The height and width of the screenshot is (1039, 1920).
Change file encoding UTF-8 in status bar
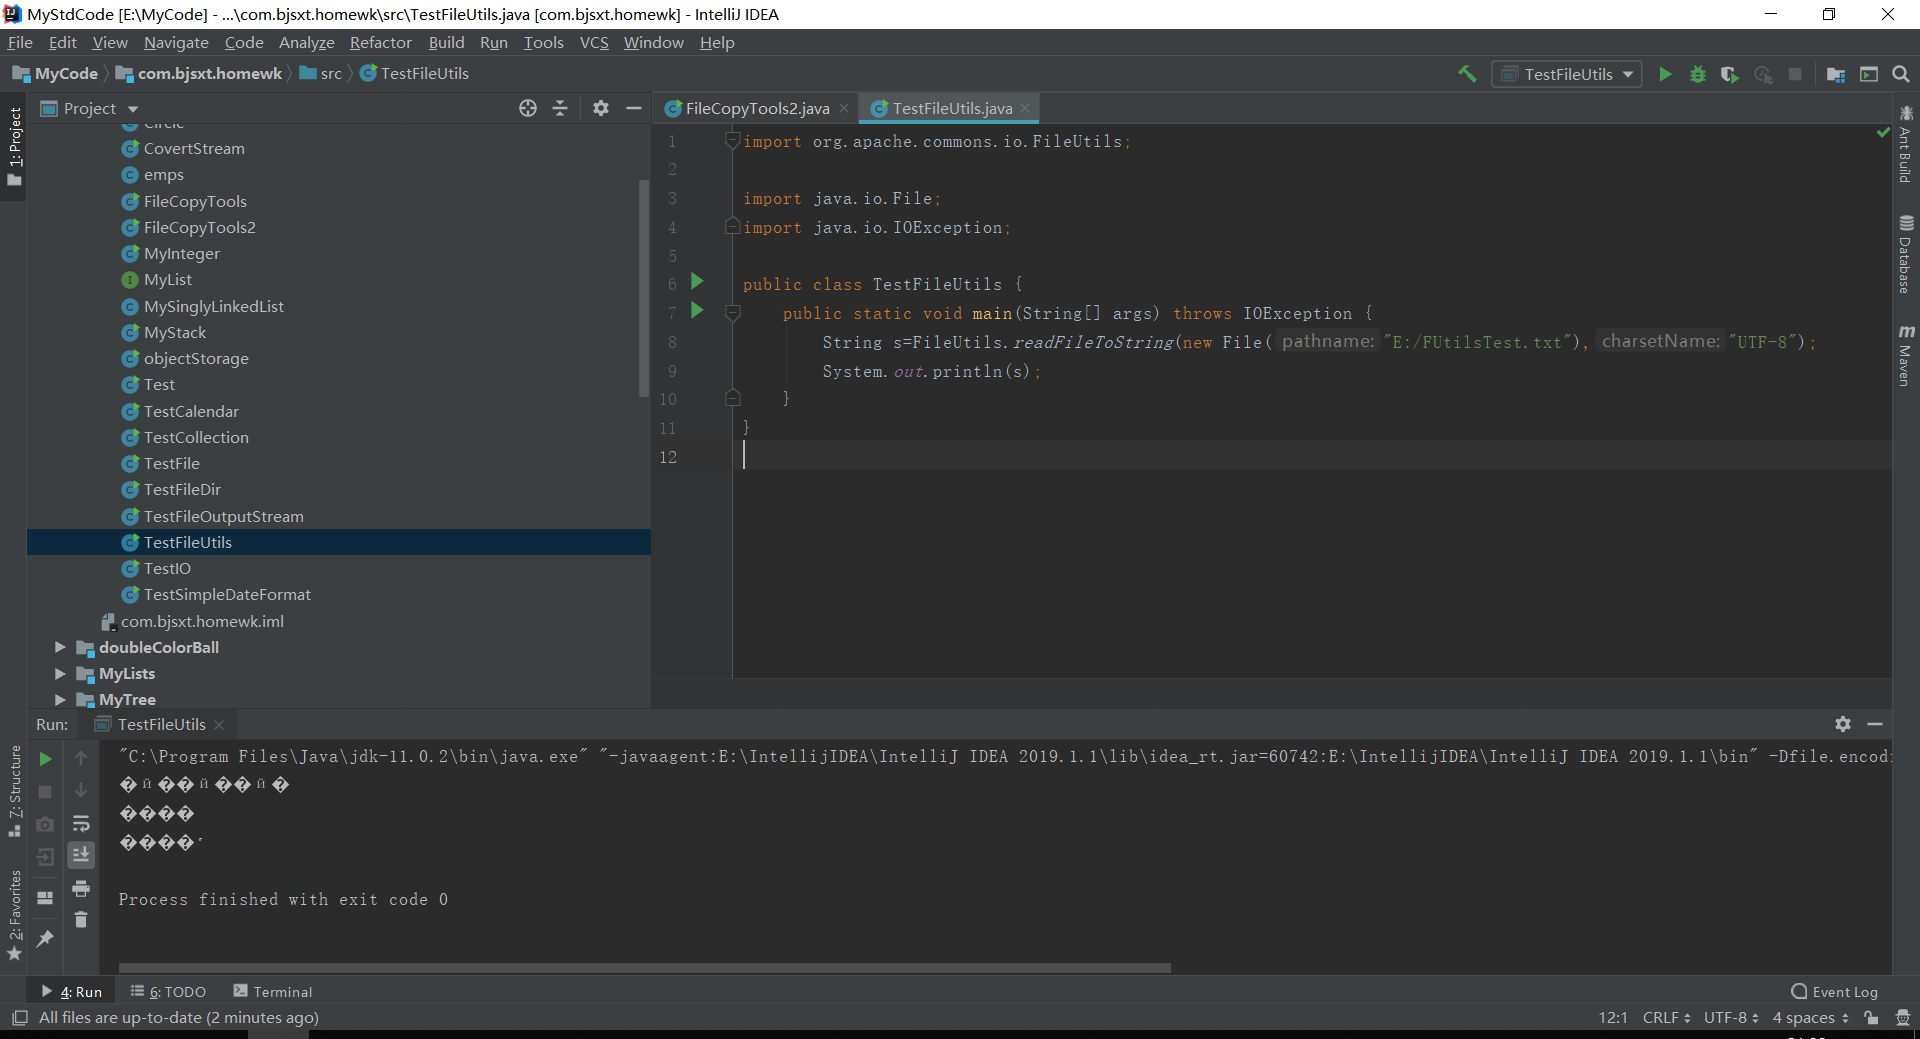pos(1731,1018)
